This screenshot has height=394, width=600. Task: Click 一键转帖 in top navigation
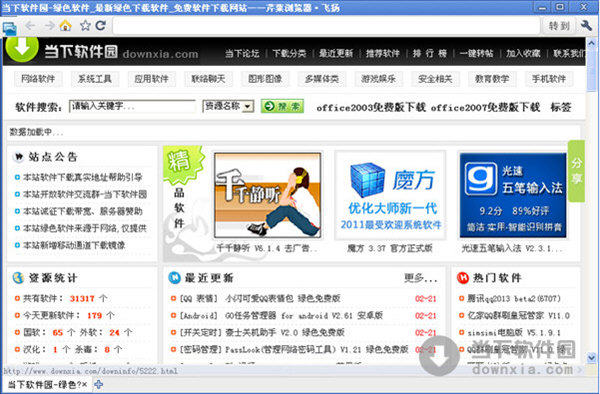point(476,53)
